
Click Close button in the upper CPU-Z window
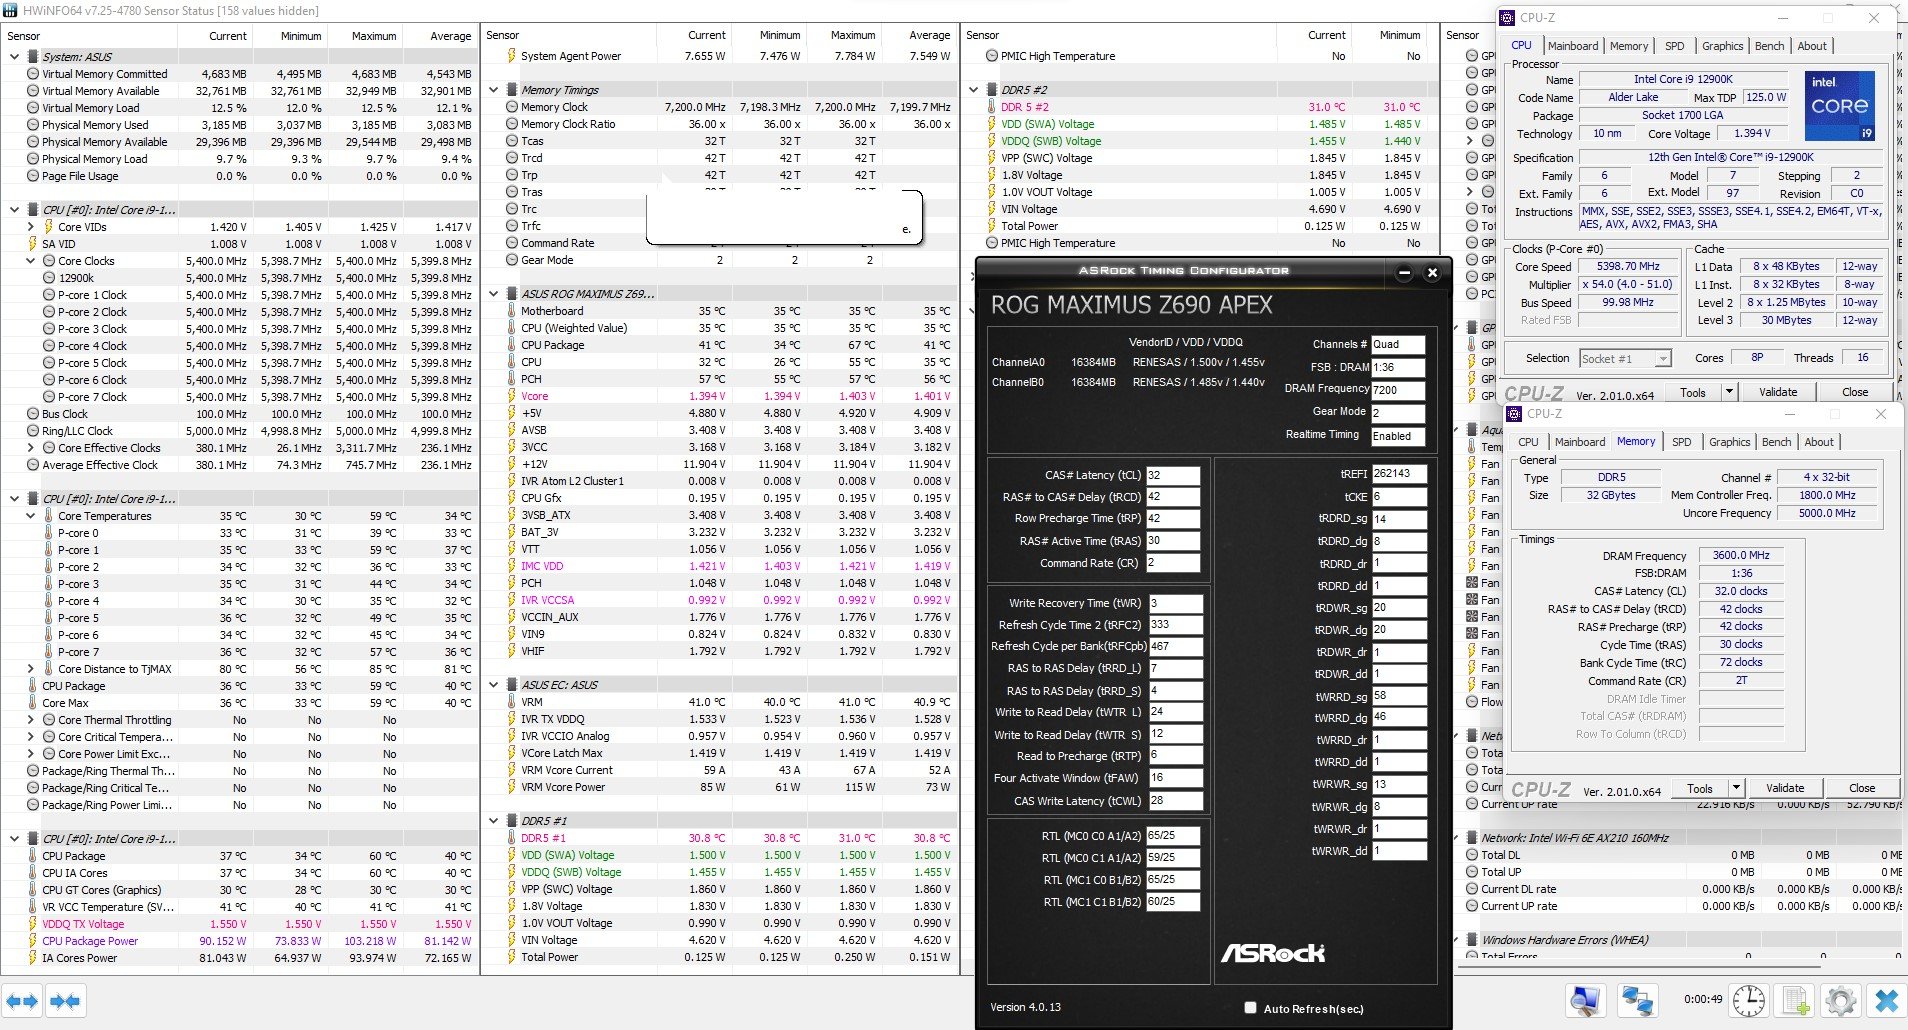(x=1854, y=392)
